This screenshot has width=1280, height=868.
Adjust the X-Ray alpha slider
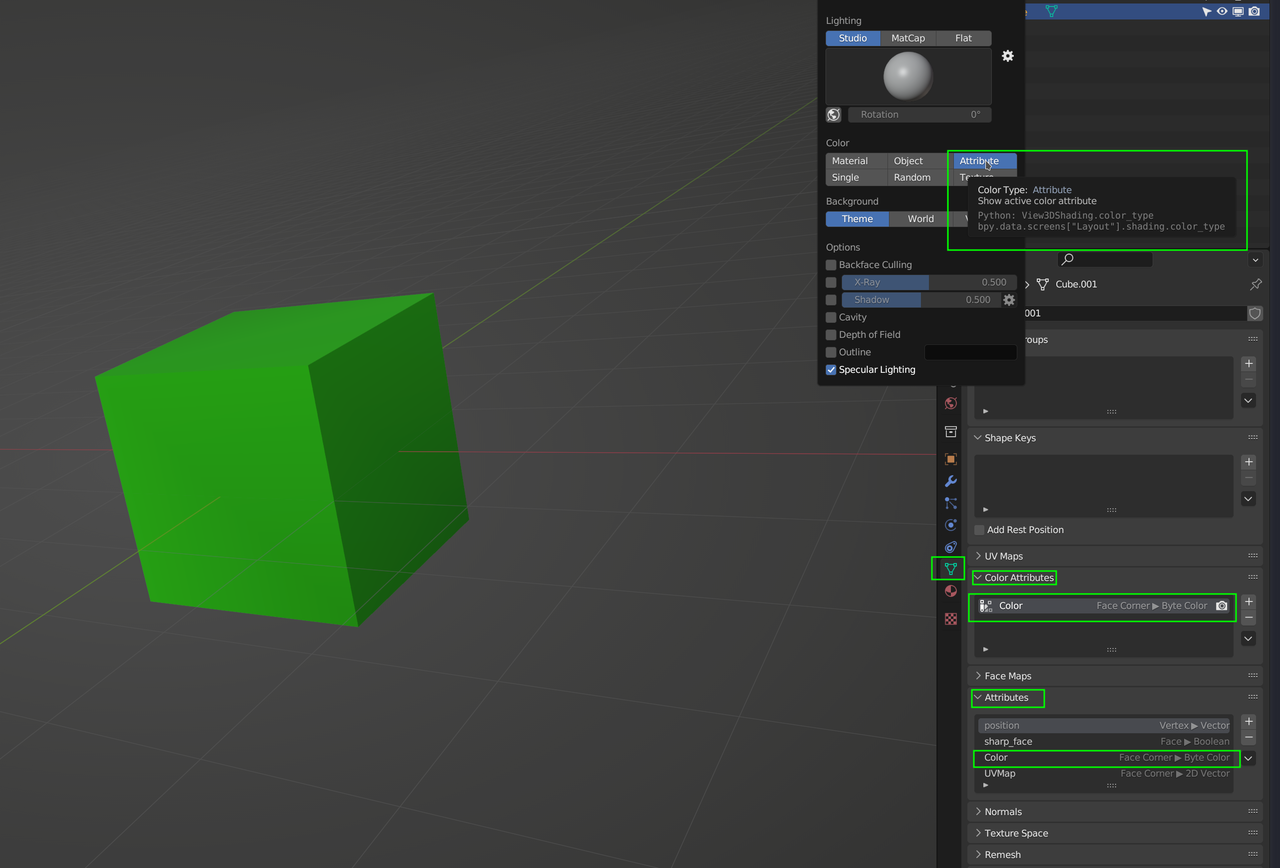924,283
